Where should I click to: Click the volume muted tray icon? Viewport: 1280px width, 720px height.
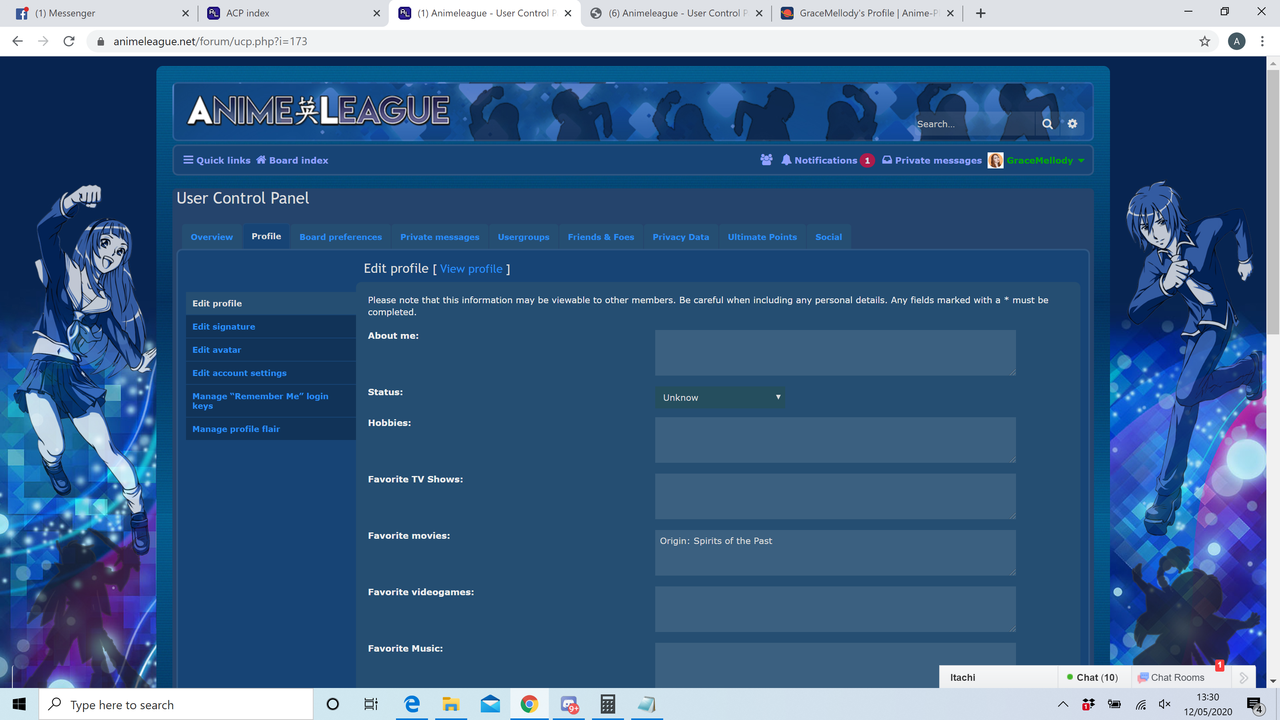1164,704
